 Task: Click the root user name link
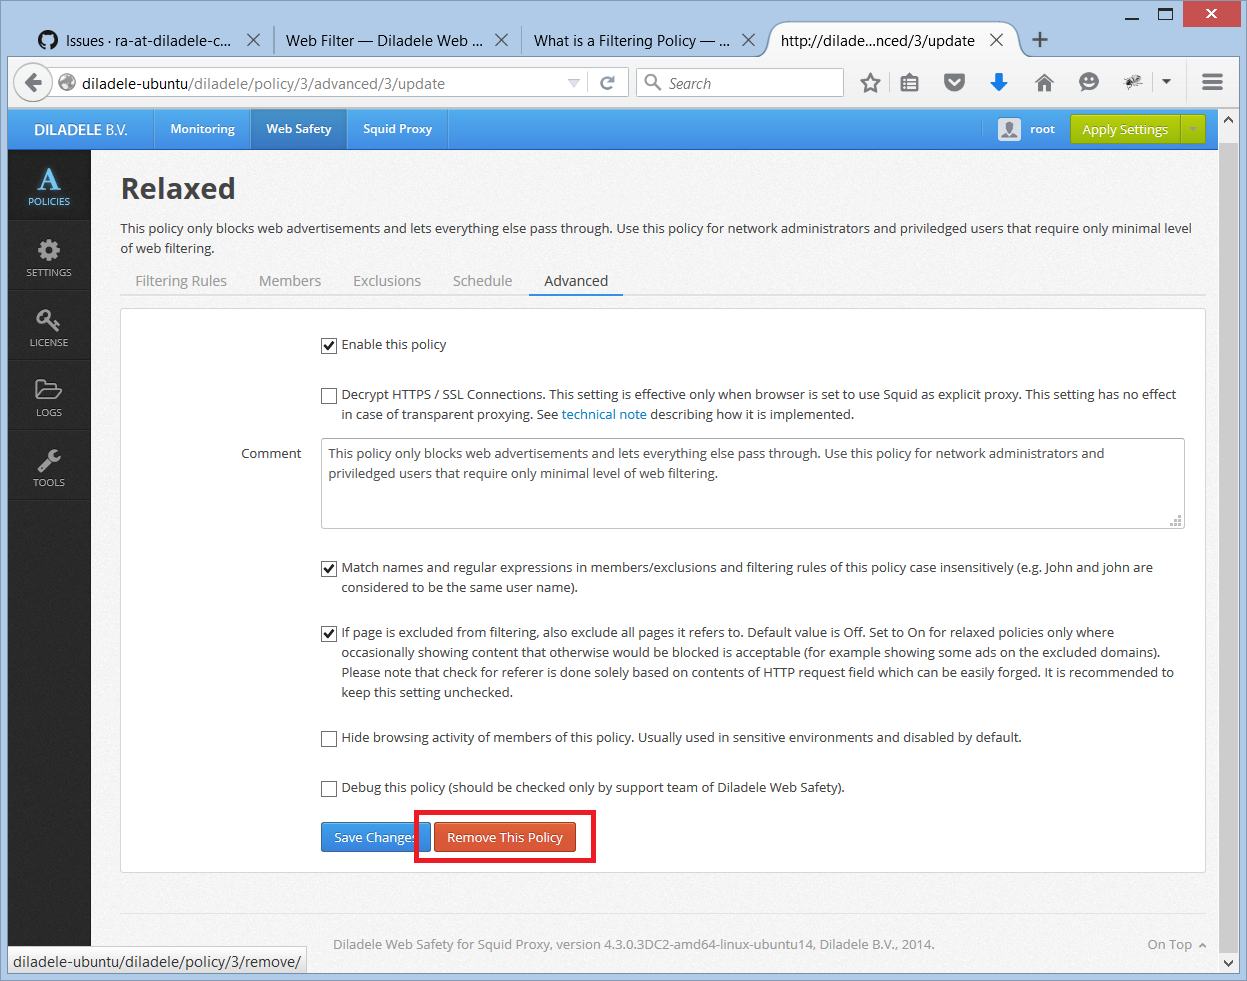pyautogui.click(x=1042, y=129)
